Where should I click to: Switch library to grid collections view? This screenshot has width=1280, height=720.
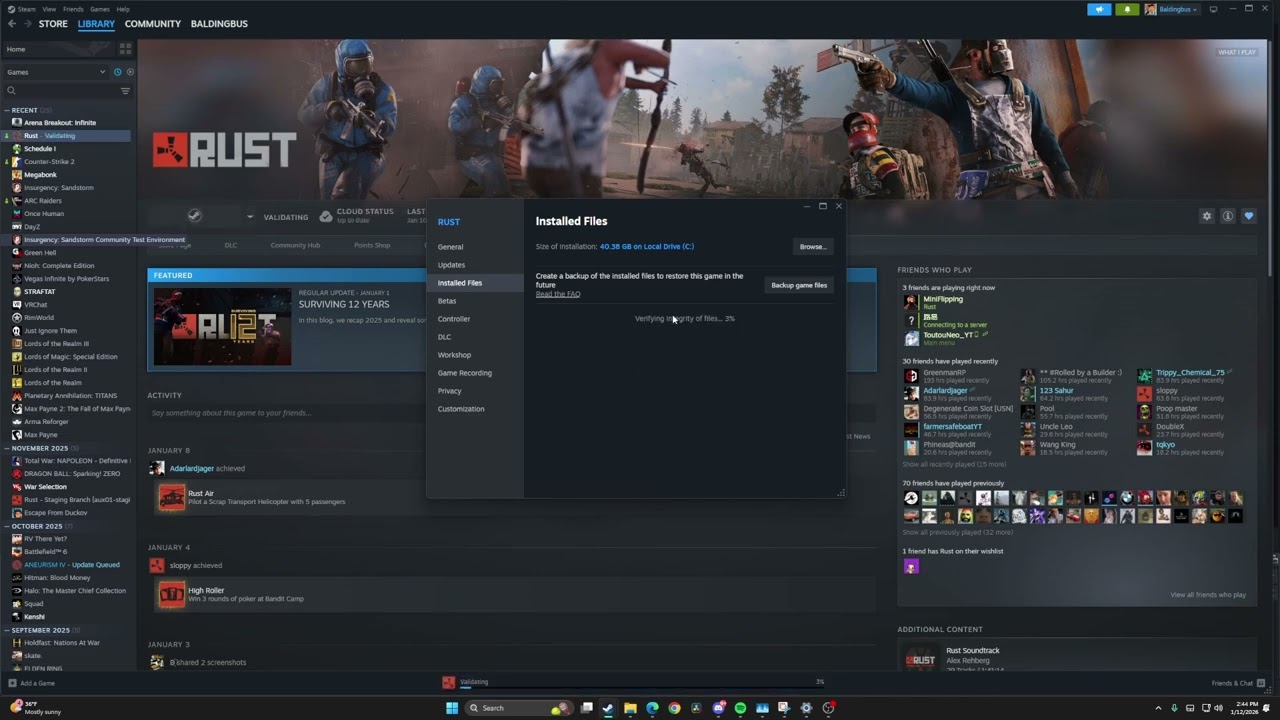click(125, 48)
